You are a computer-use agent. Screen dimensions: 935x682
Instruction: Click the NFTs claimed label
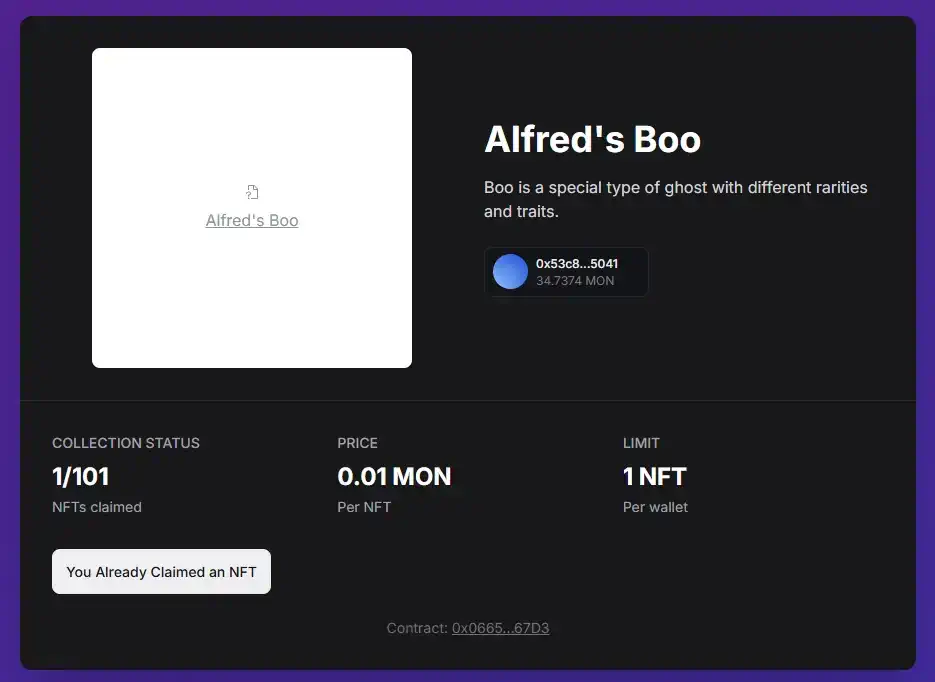[x=96, y=507]
